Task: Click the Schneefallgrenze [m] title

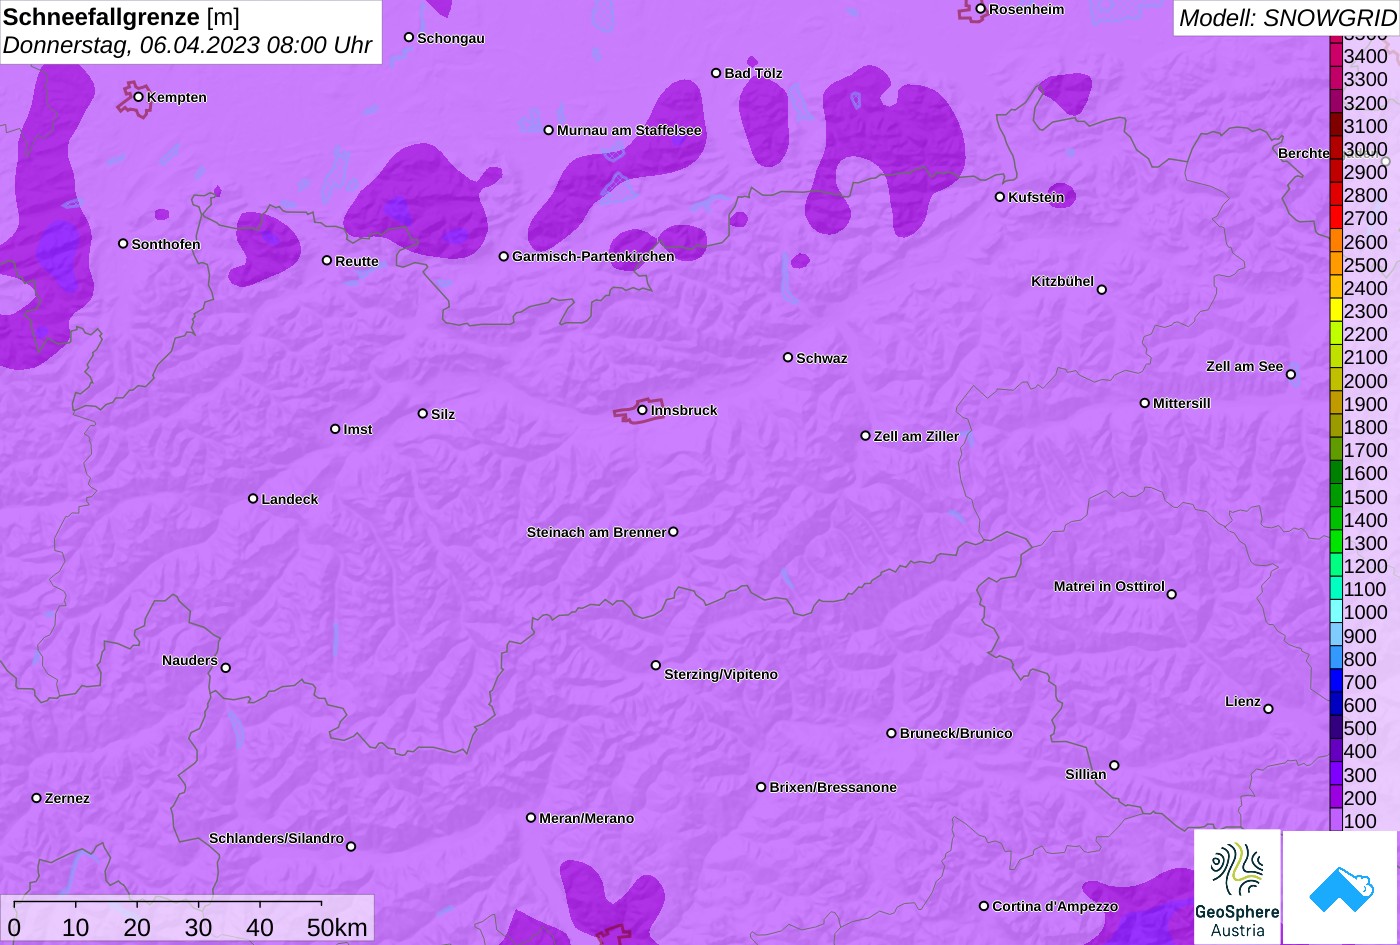Action: pos(121,17)
